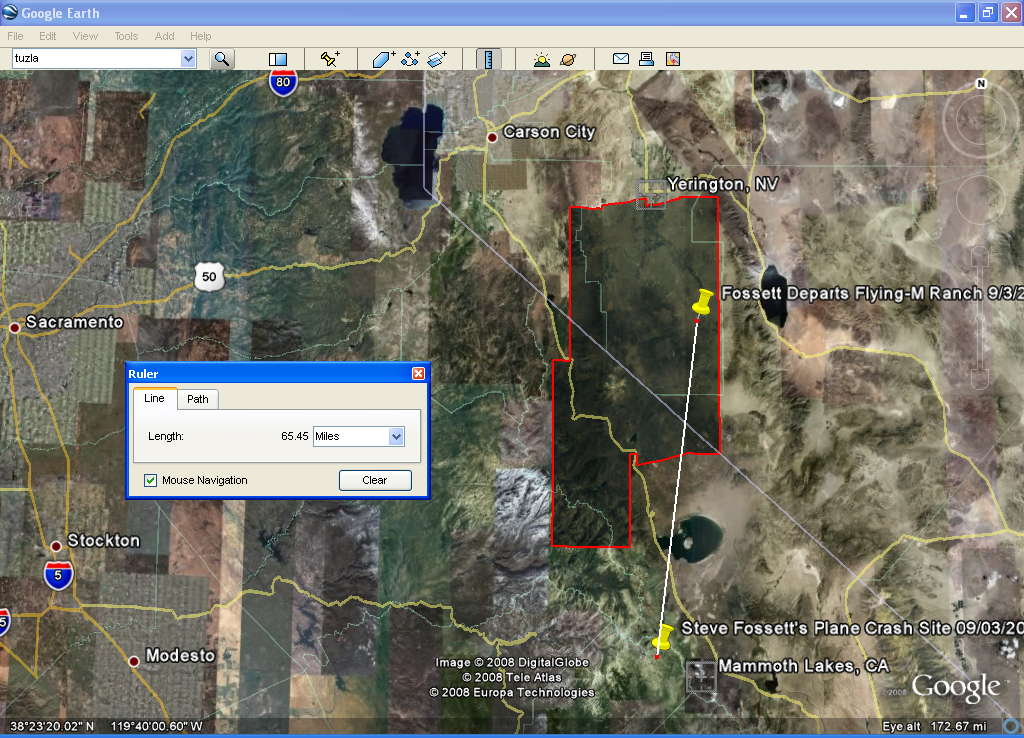The width and height of the screenshot is (1024, 738).
Task: Open the Tools menu
Action: coord(126,36)
